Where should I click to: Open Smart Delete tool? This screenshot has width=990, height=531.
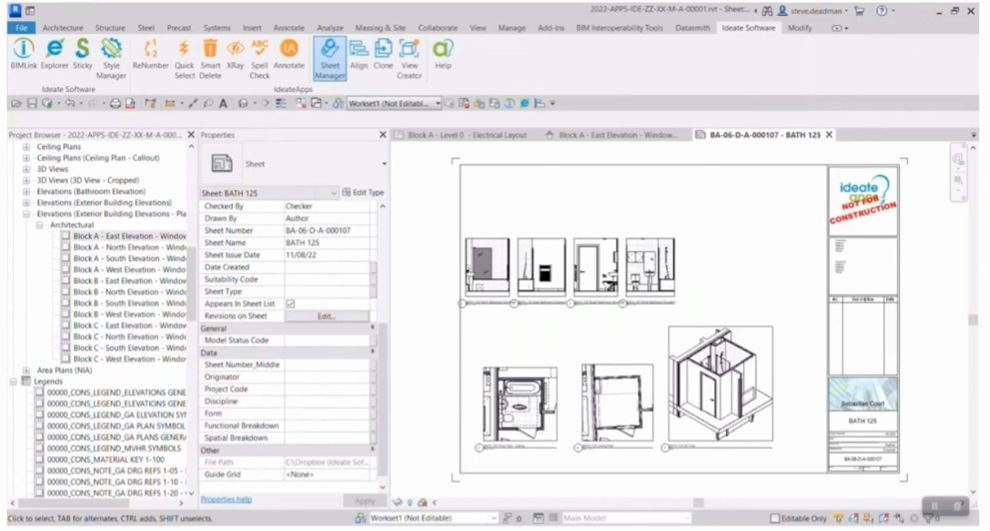pyautogui.click(x=210, y=58)
